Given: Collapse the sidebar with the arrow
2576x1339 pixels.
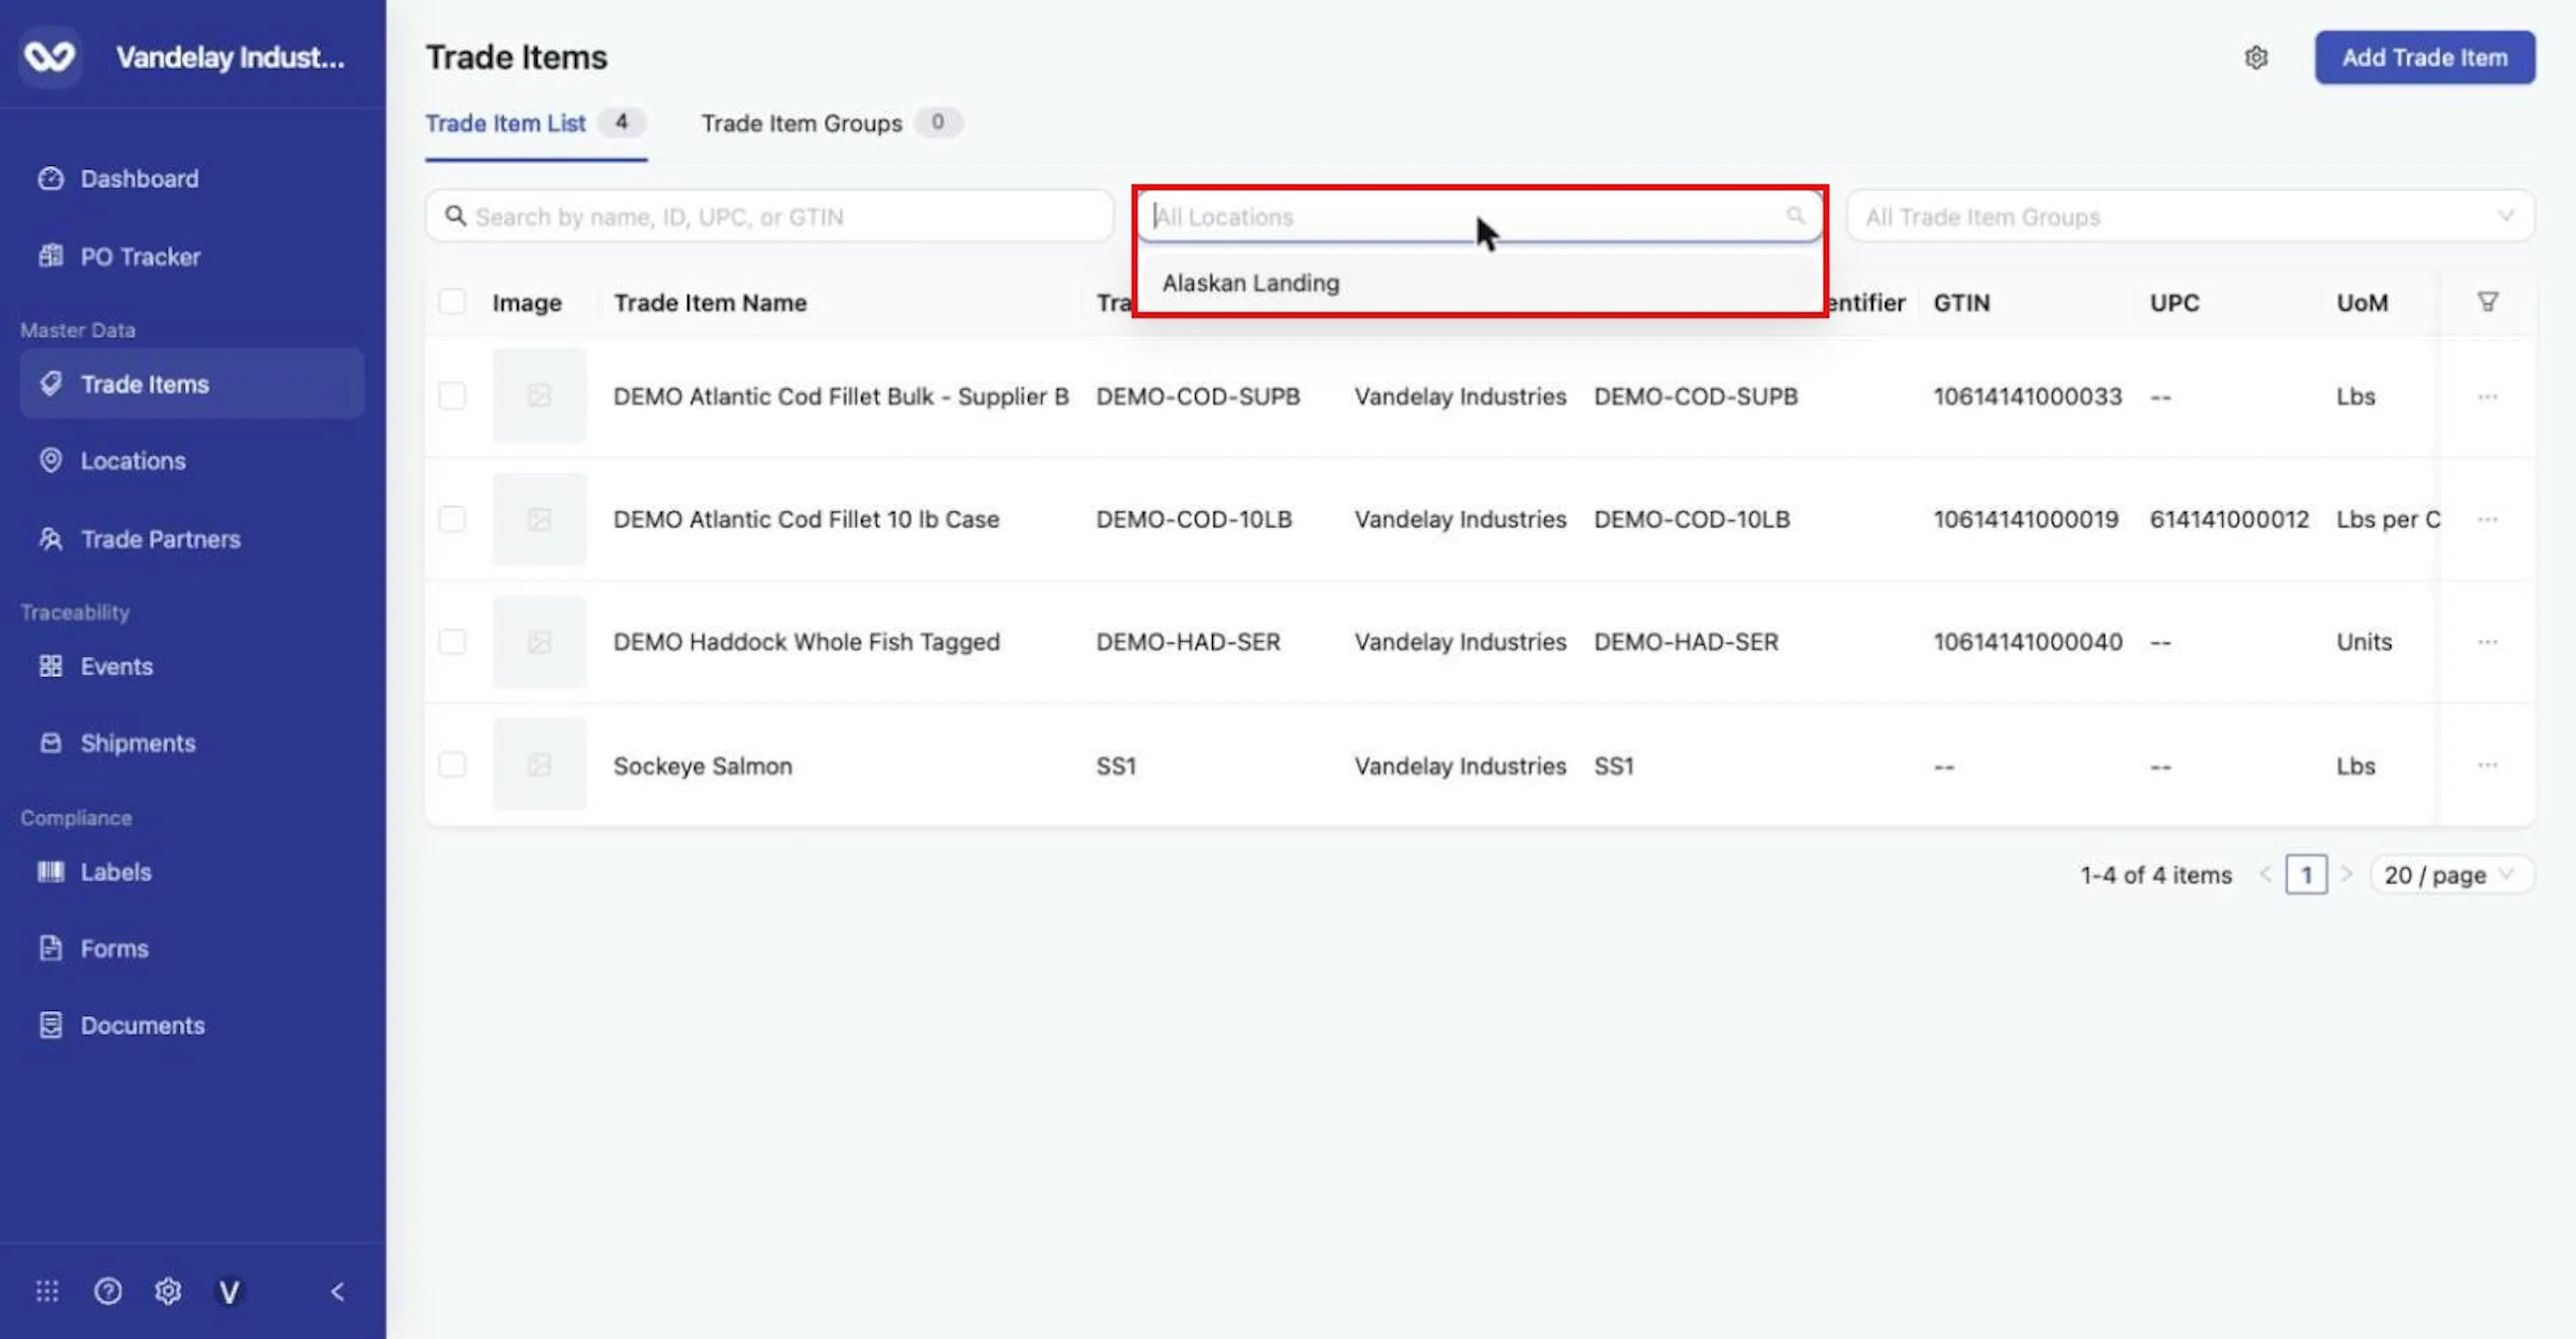Looking at the screenshot, I should [x=338, y=1291].
